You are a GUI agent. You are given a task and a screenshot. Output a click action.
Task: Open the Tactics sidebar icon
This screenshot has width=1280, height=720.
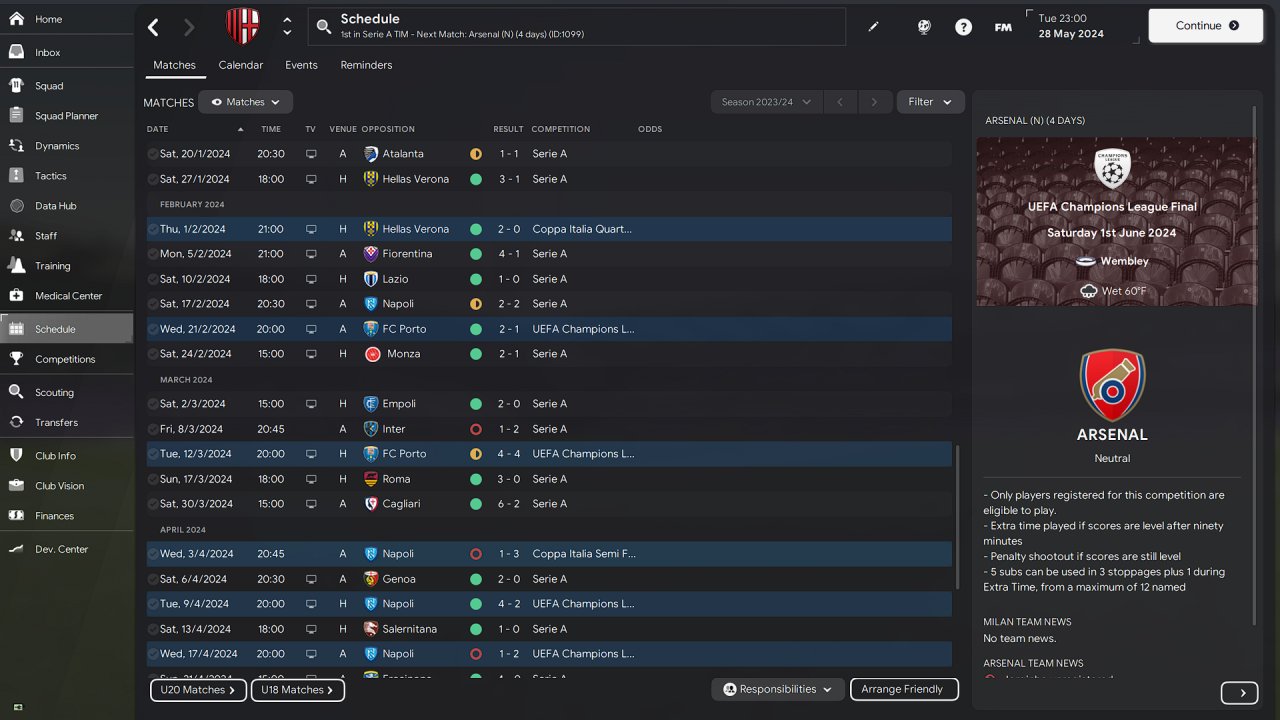(16, 176)
